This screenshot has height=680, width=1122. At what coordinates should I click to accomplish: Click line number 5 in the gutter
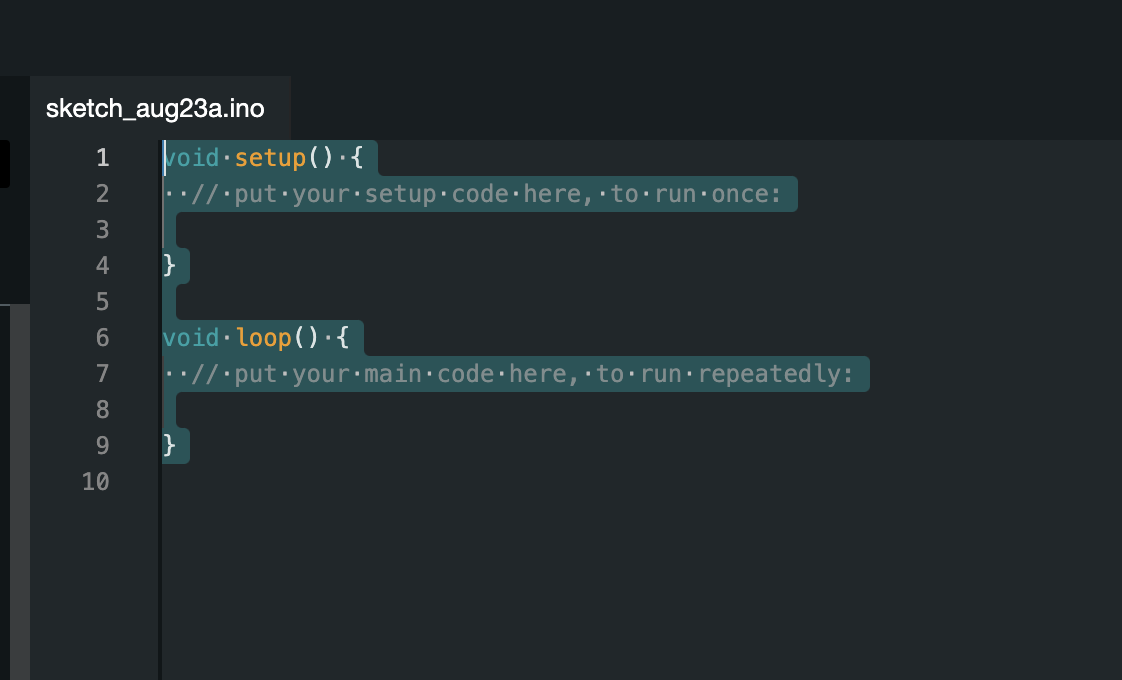pyautogui.click(x=102, y=302)
